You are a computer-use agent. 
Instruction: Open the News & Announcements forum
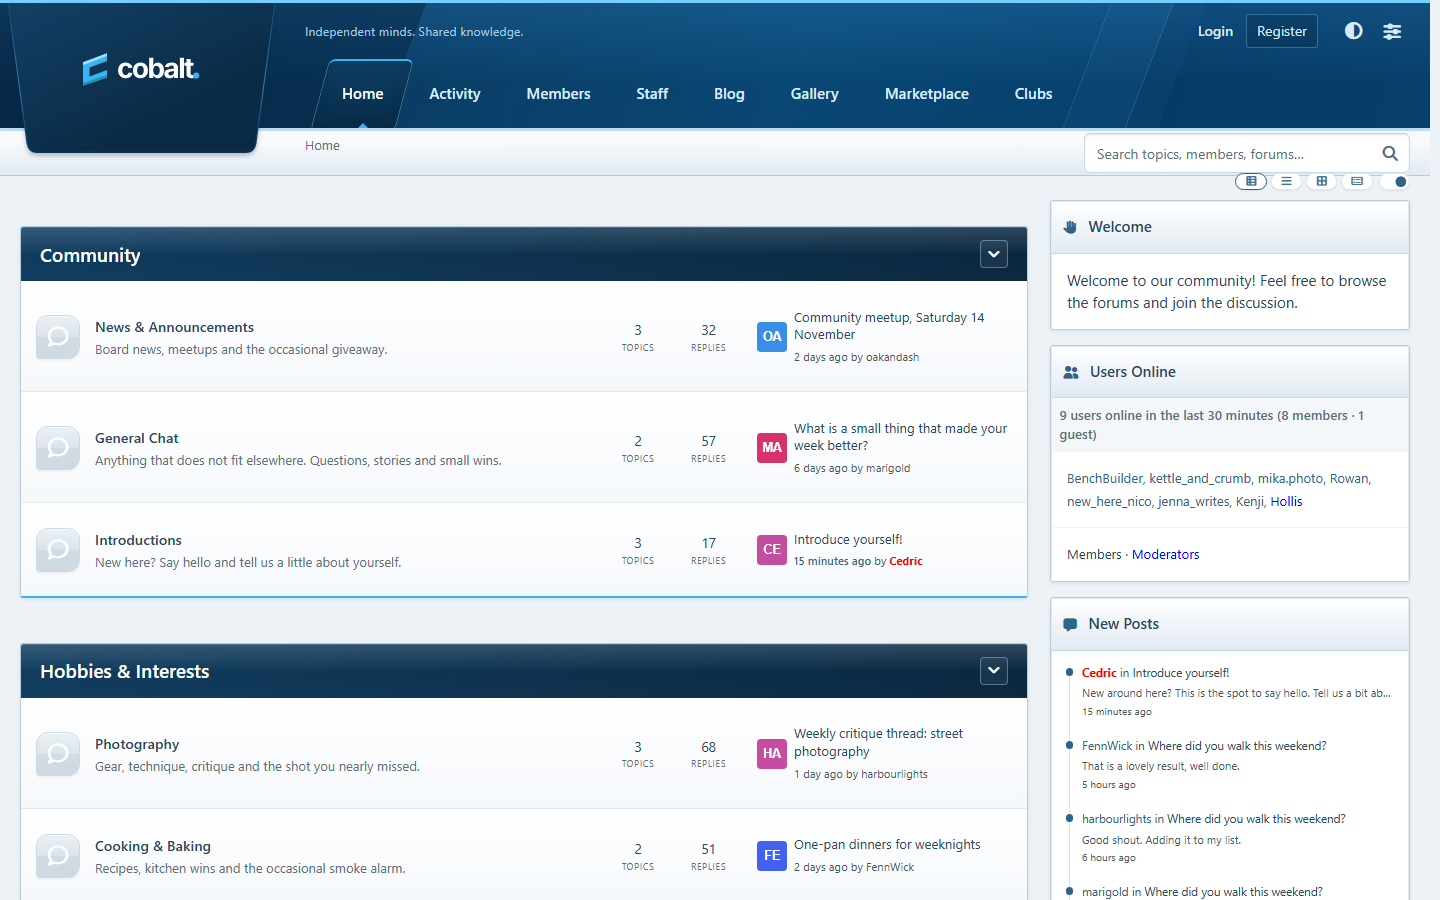point(174,327)
